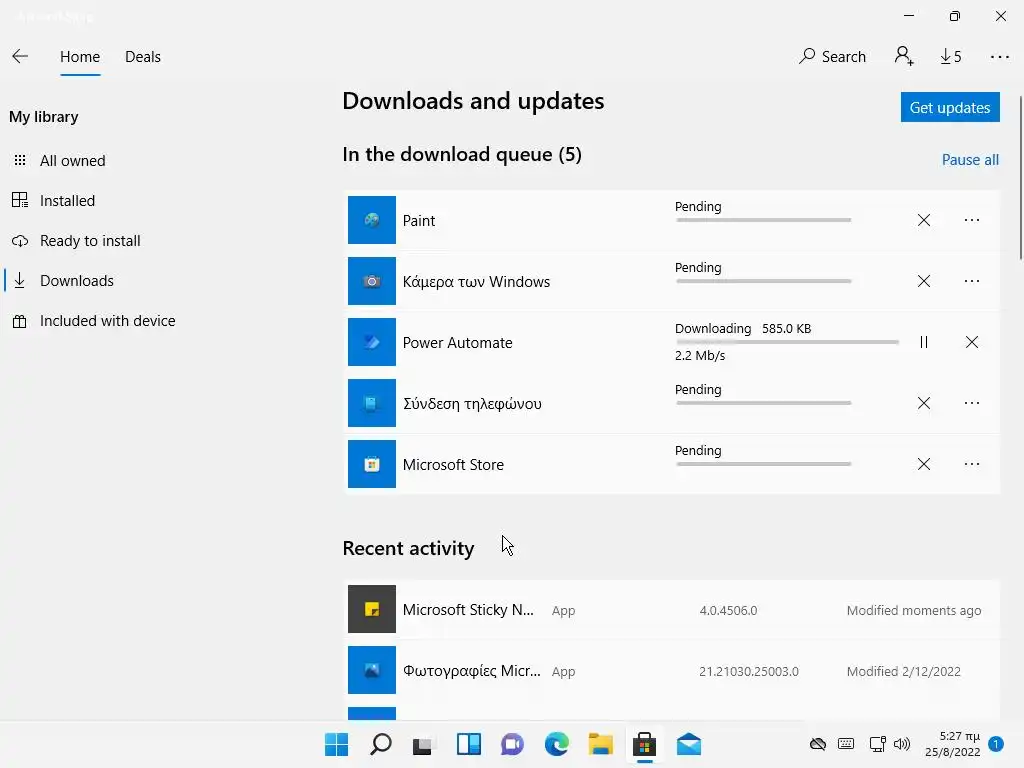This screenshot has height=768, width=1024.
Task: Select All owned in My library
Action: point(72,161)
